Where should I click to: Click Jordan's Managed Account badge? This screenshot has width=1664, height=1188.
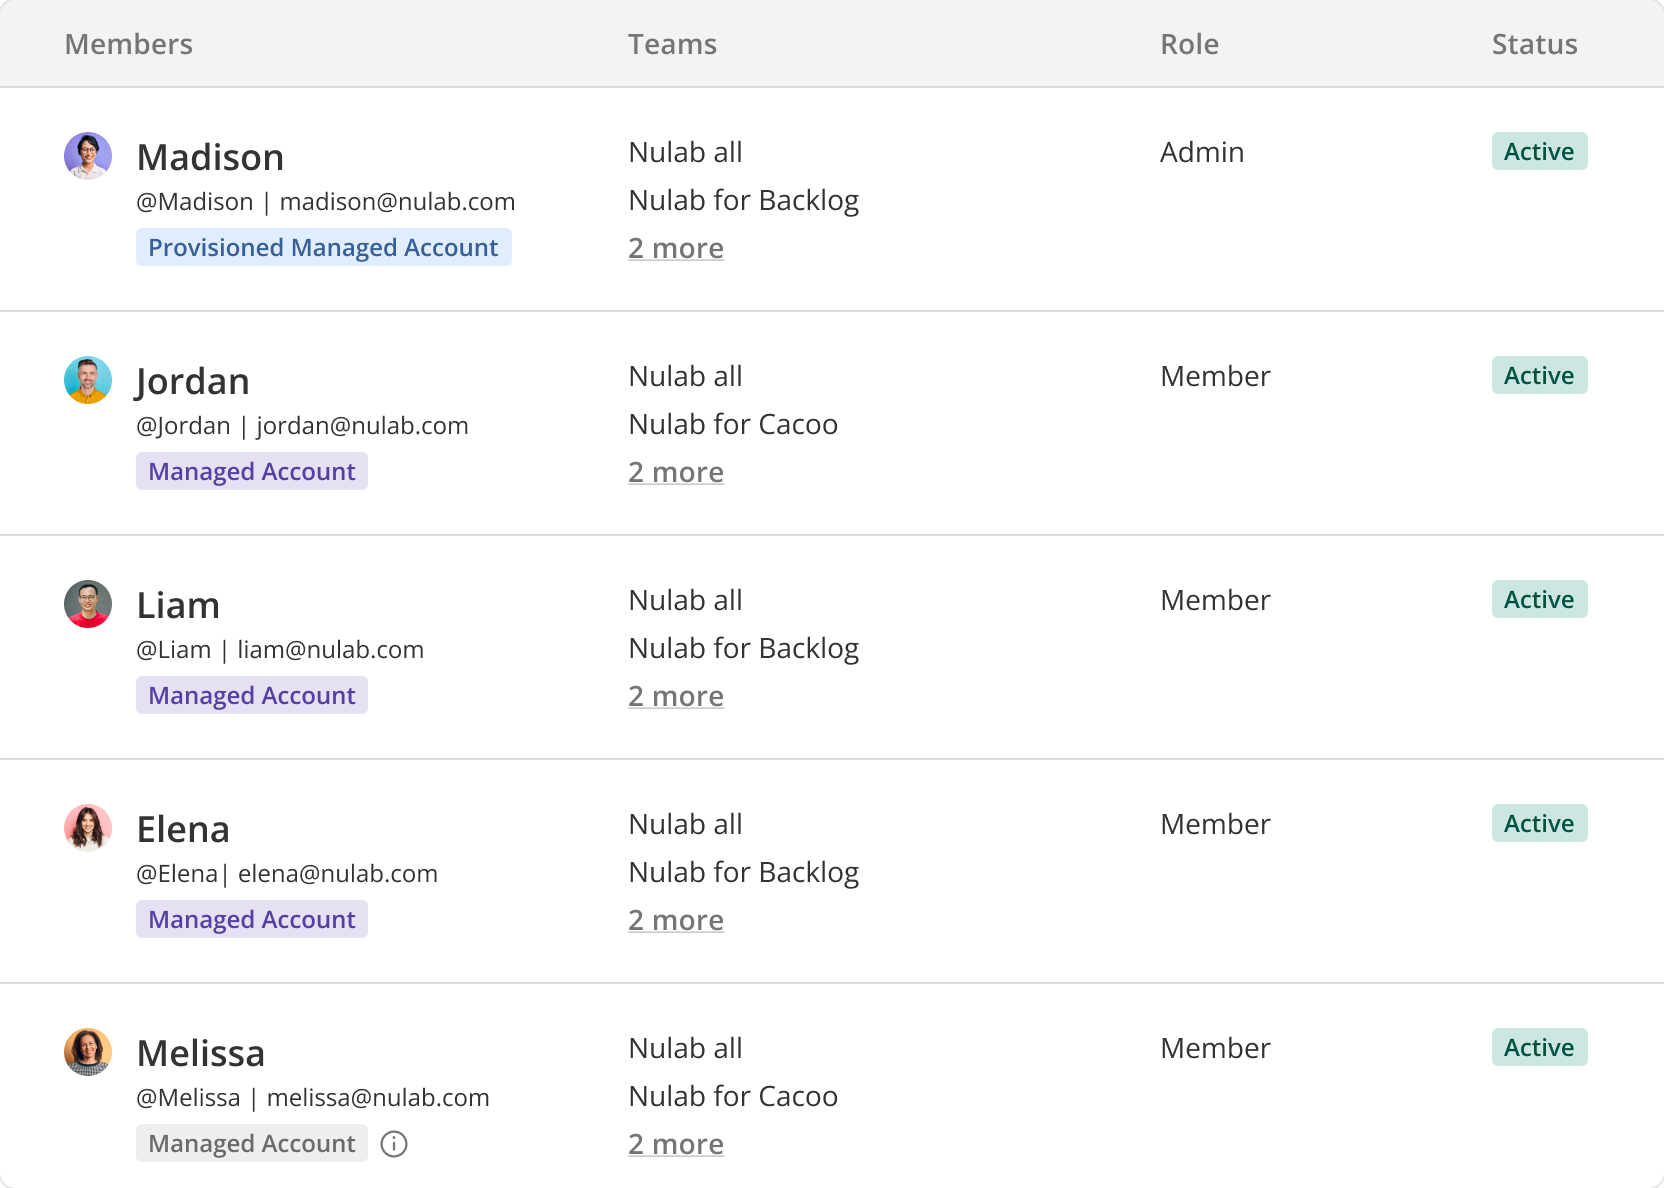pyautogui.click(x=252, y=472)
